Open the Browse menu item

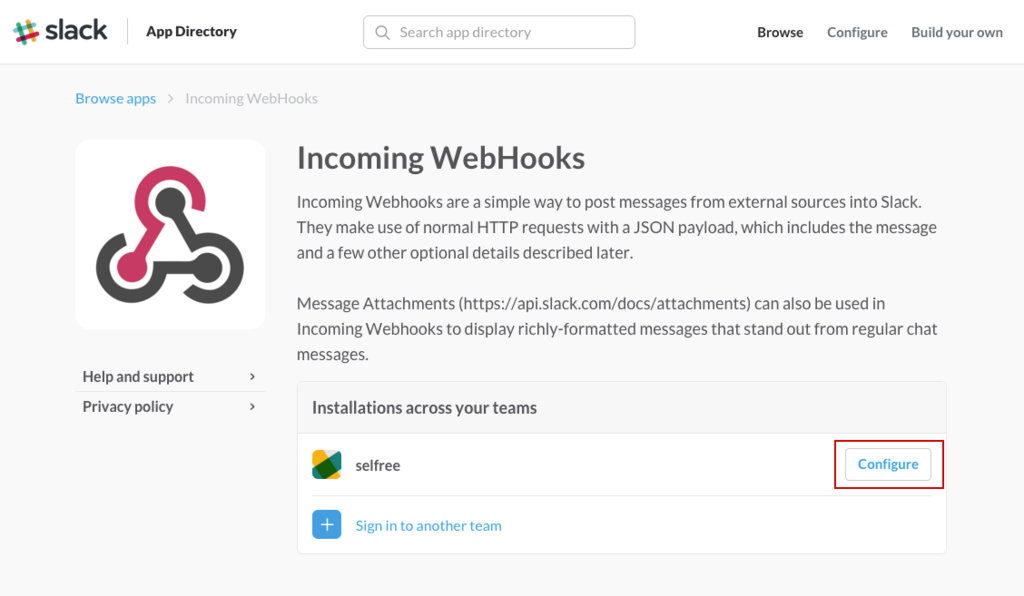(x=780, y=32)
